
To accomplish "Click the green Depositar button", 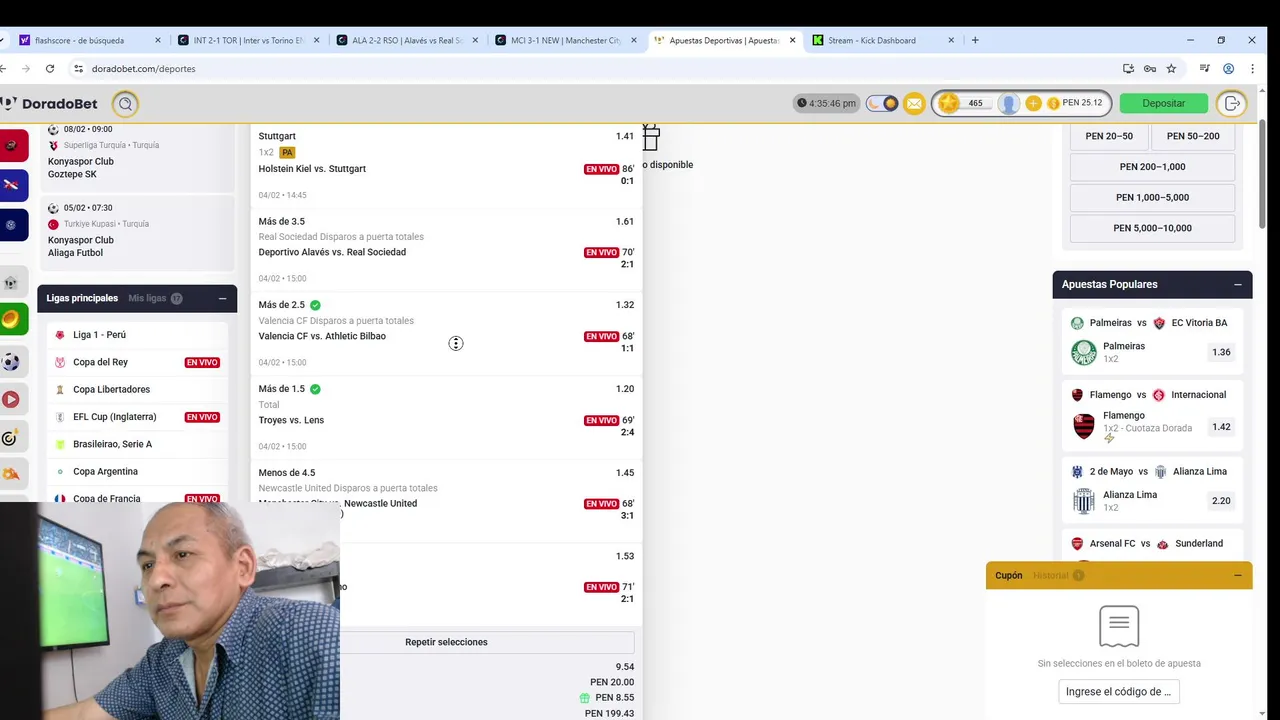I will click(1163, 103).
